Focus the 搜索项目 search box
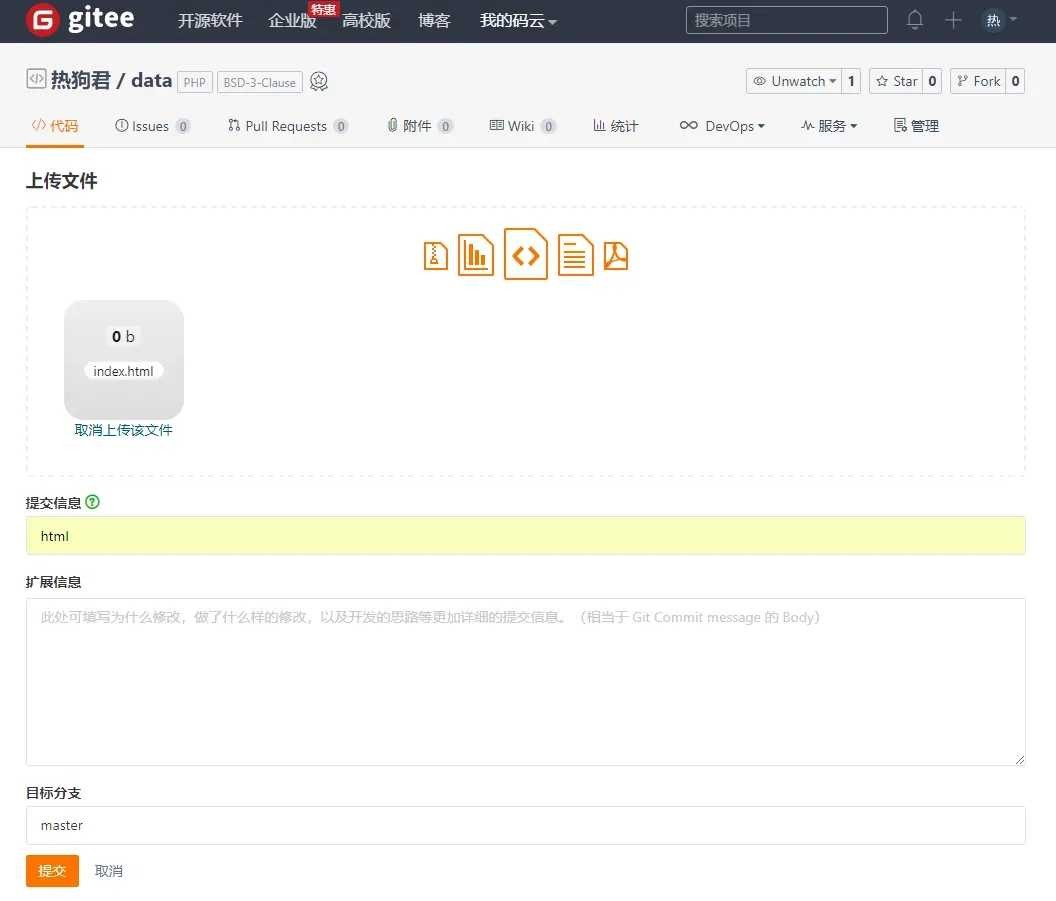Image resolution: width=1056 pixels, height=901 pixels. (787, 20)
